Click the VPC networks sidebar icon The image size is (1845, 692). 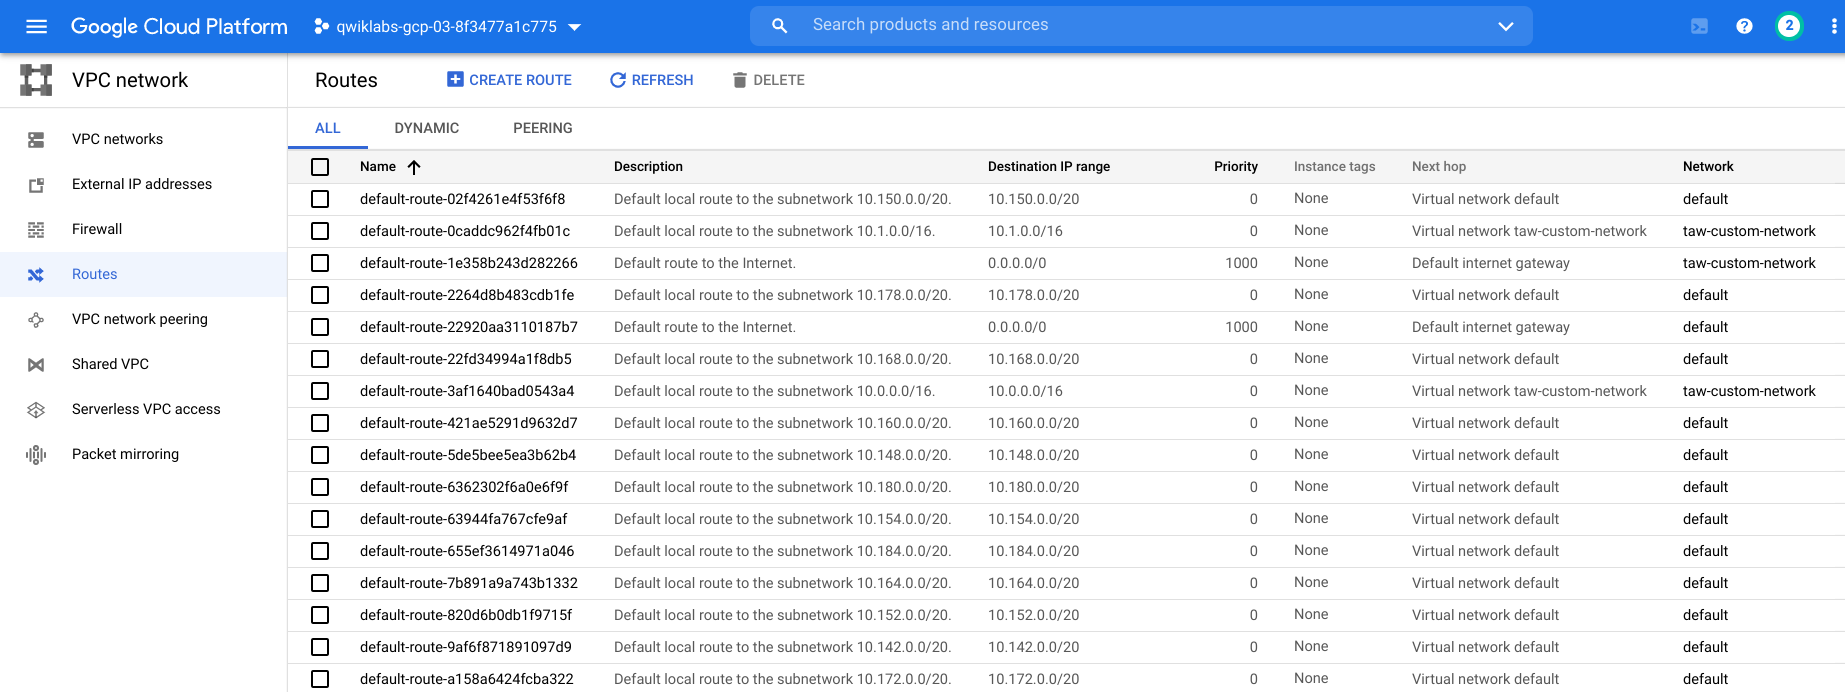pos(36,140)
